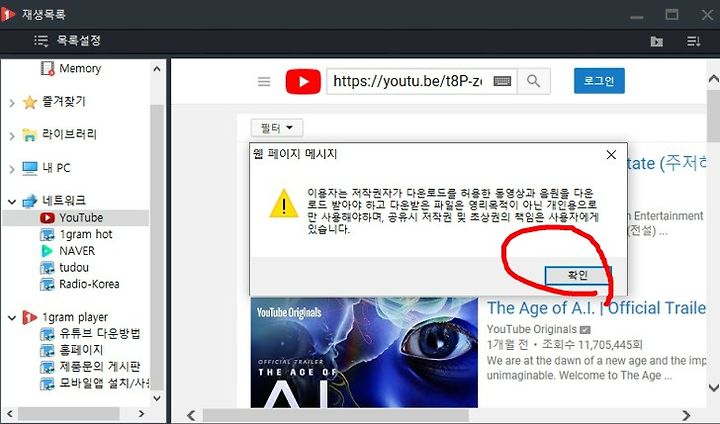
Task: Select the Memory item in the tree
Action: 80,68
